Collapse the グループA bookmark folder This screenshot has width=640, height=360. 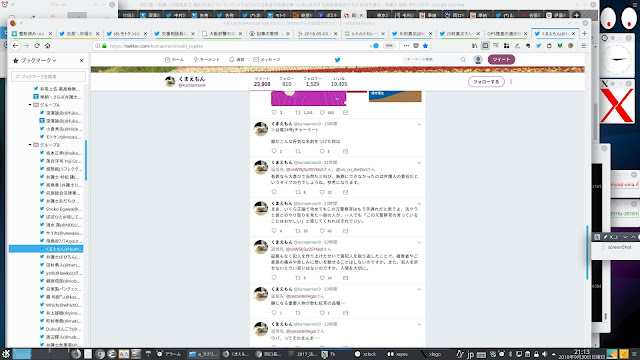point(30,105)
